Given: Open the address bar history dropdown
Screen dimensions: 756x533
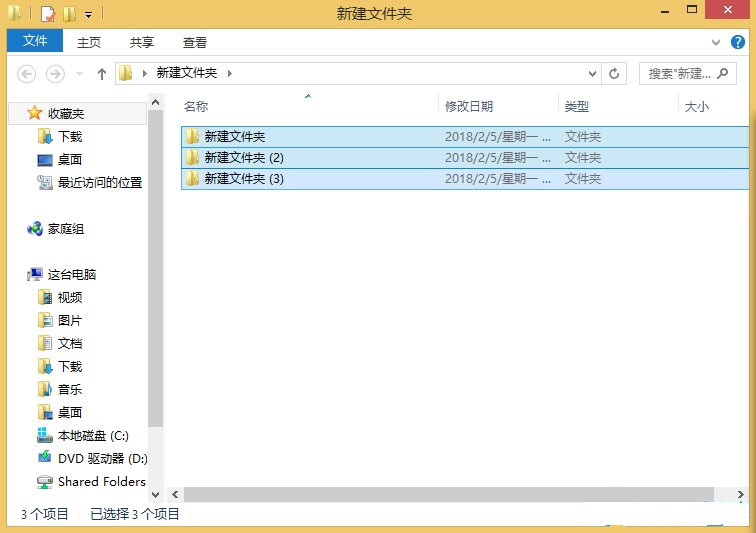Looking at the screenshot, I should (x=592, y=73).
